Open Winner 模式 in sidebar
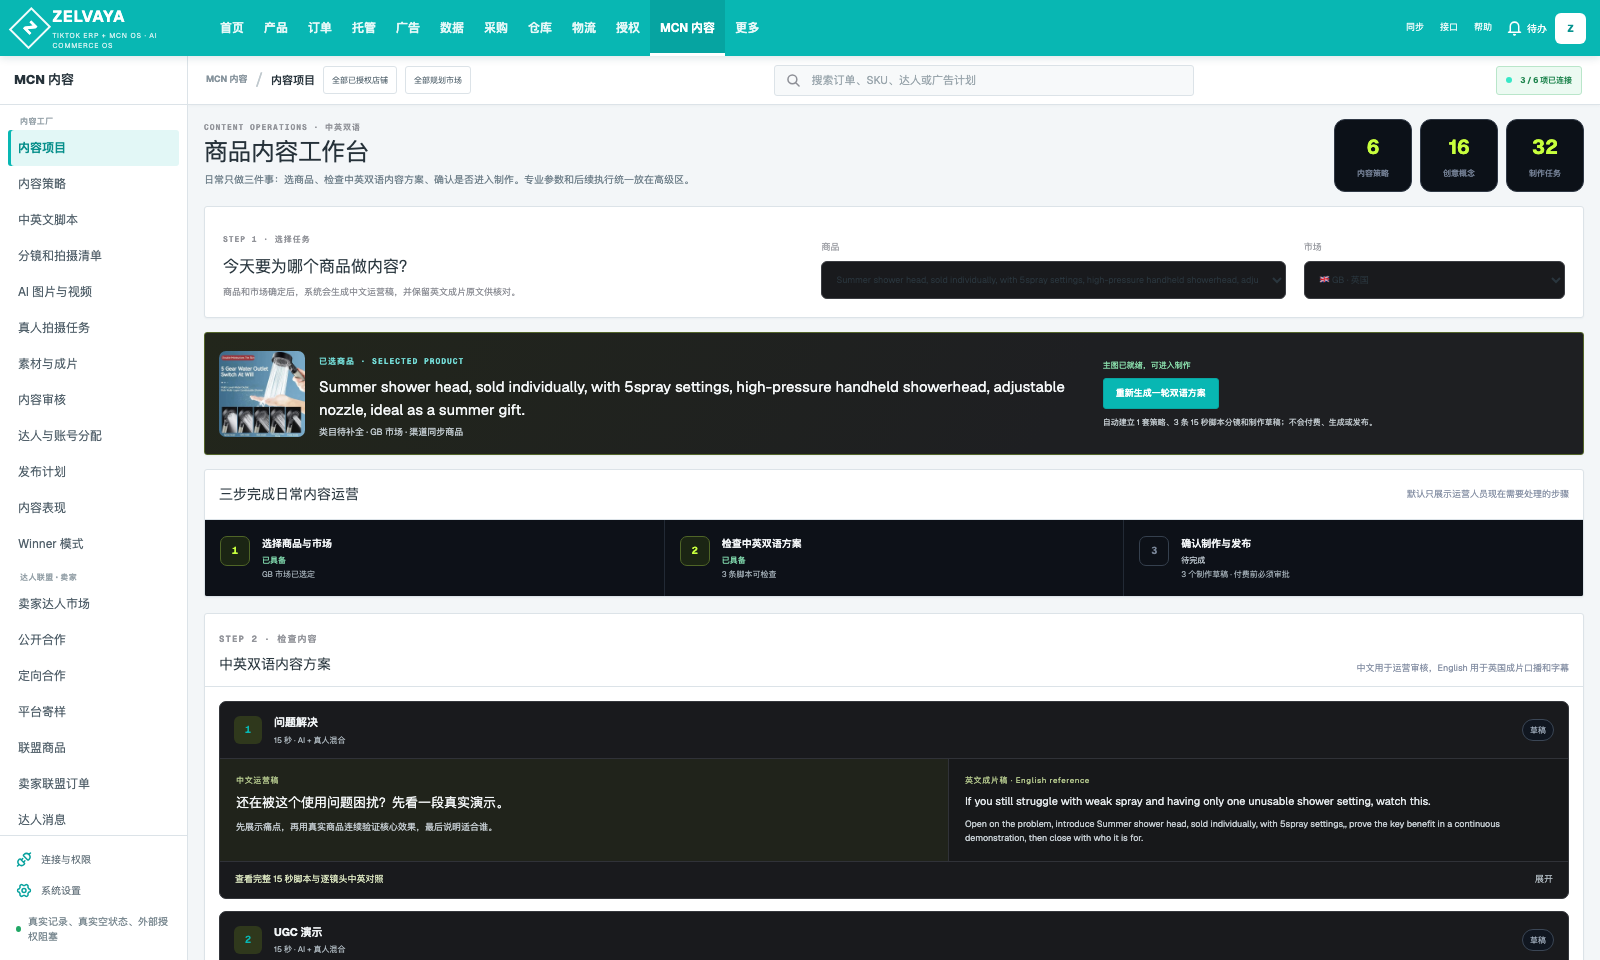The height and width of the screenshot is (960, 1600). pyautogui.click(x=93, y=544)
